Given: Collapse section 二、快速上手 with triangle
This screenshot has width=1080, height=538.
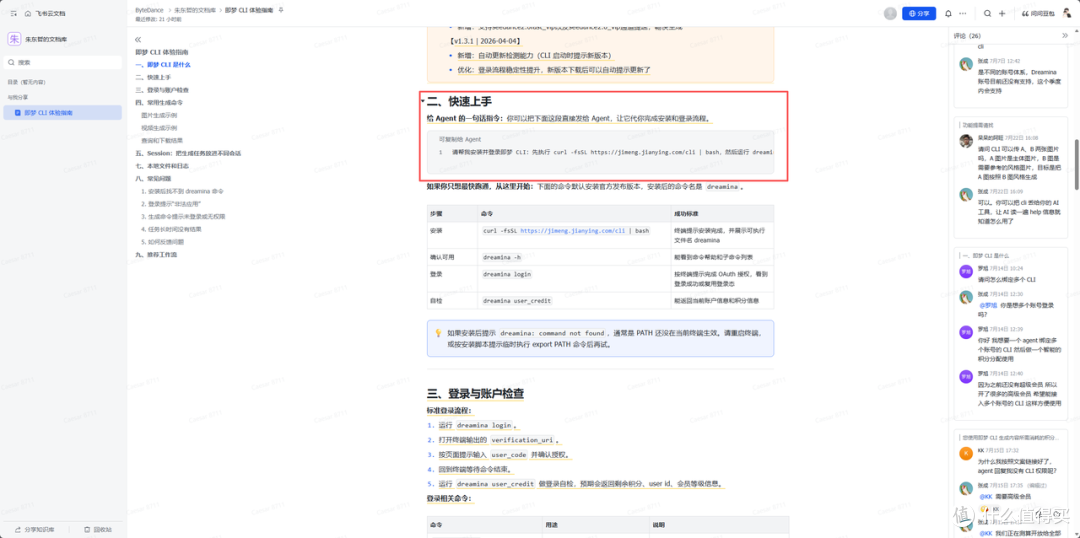Looking at the screenshot, I should (x=422, y=101).
